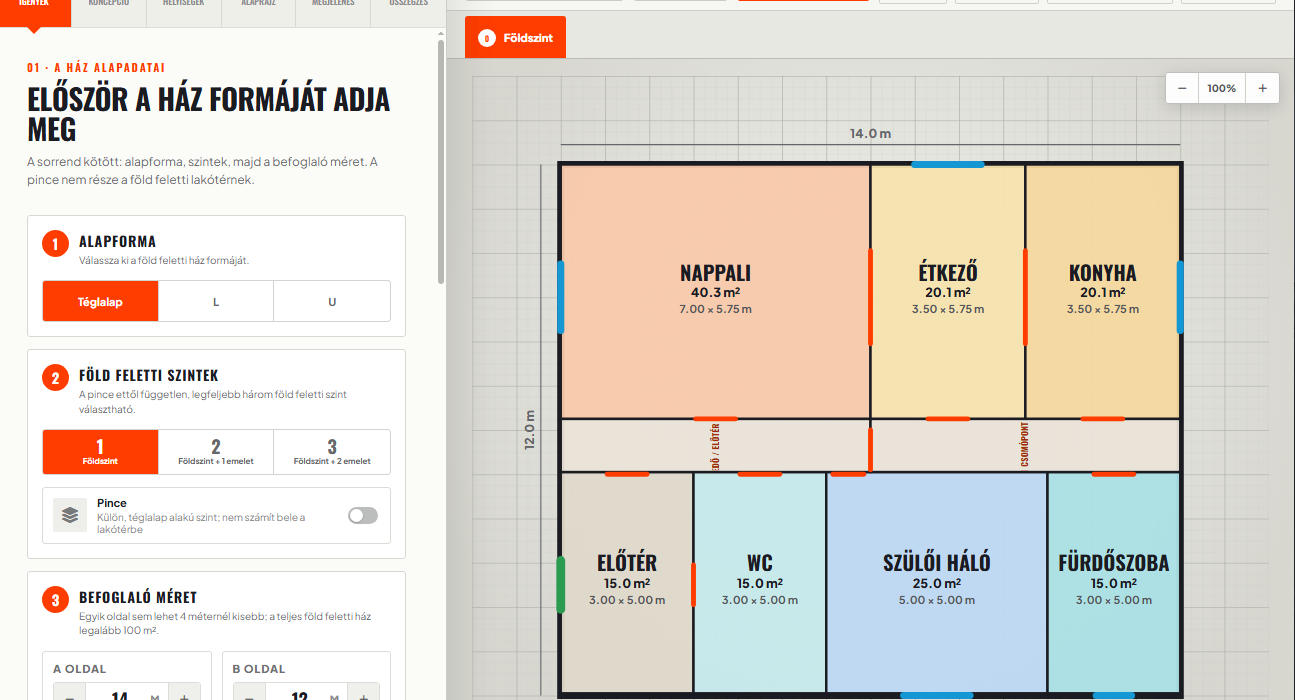
Task: Click the step 2 number badge
Action: [55, 378]
